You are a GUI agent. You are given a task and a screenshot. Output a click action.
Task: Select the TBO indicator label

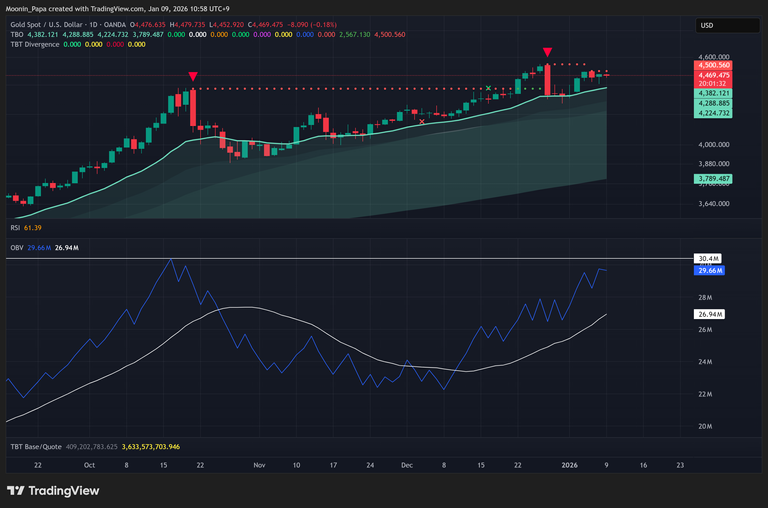coord(15,33)
